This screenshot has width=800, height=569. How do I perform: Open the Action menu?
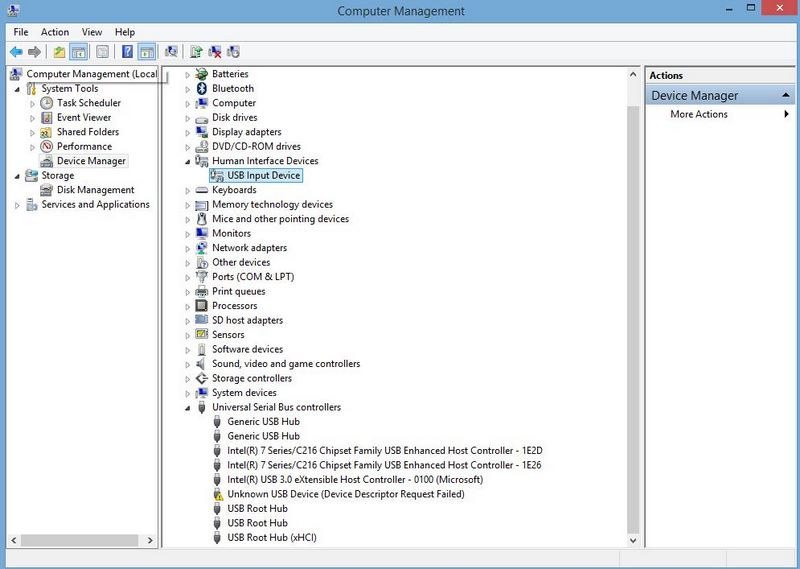(55, 32)
